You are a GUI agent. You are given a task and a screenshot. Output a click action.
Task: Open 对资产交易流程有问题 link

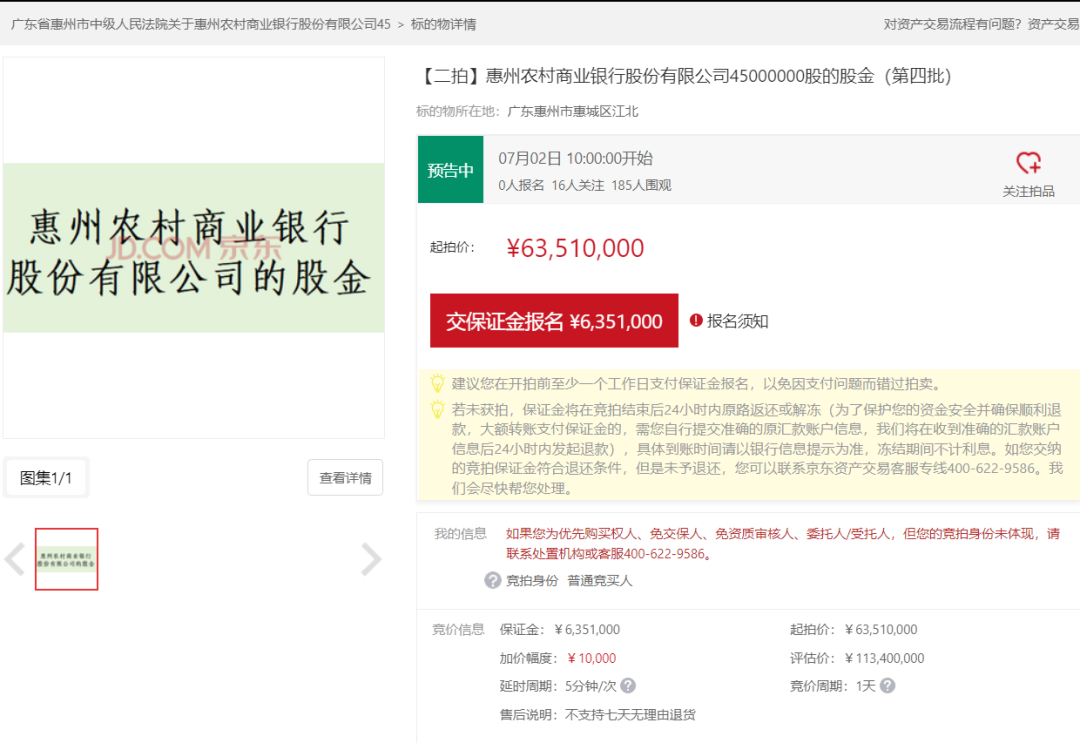click(953, 24)
